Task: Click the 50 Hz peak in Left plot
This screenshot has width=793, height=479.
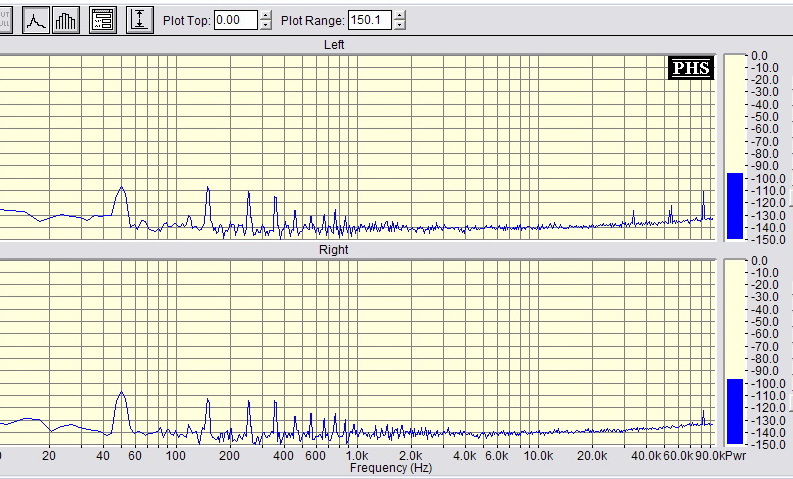Action: 121,188
